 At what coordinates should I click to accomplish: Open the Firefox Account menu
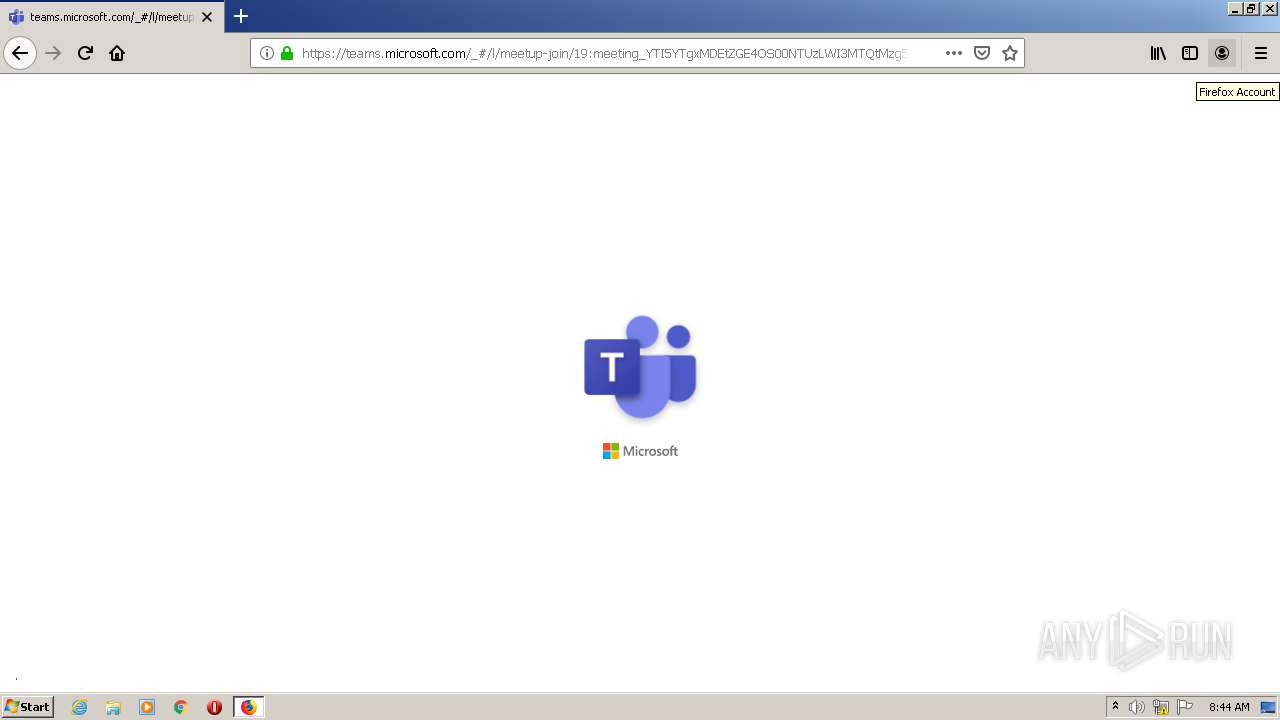(x=1222, y=53)
